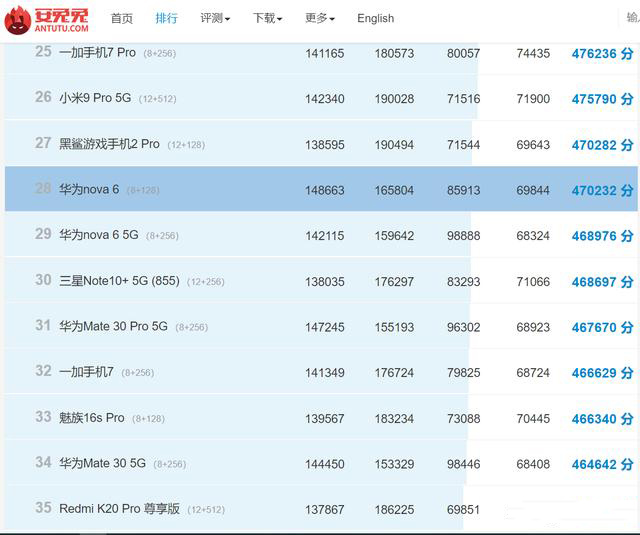
Task: Click total score 464642 分
Action: (x=602, y=464)
